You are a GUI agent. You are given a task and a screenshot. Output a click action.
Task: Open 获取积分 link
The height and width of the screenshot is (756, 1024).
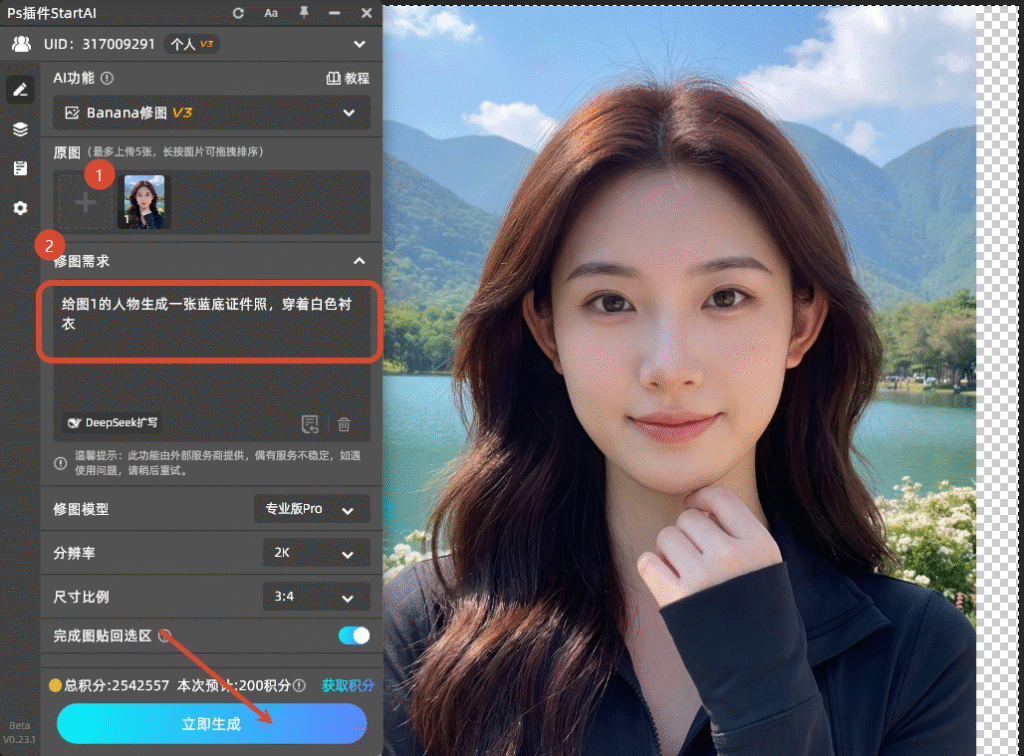[x=348, y=686]
